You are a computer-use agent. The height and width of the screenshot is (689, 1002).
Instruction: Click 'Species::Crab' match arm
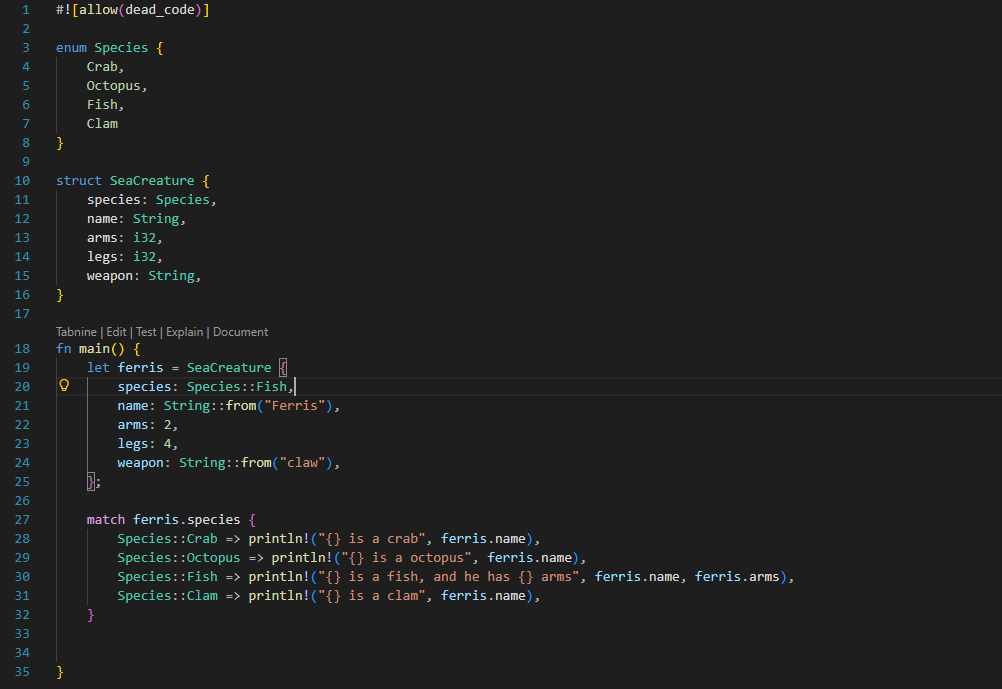point(167,539)
